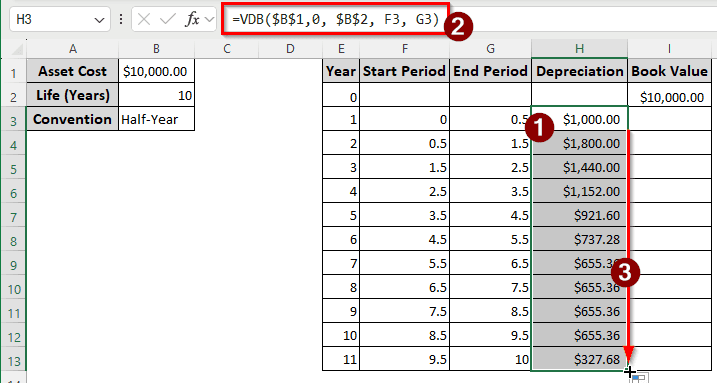Click the empty Book Value cell for year 1

pyautogui.click(x=669, y=119)
